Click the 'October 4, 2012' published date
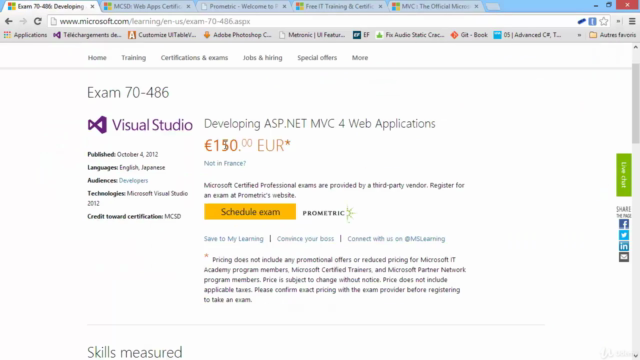 click(x=138, y=154)
